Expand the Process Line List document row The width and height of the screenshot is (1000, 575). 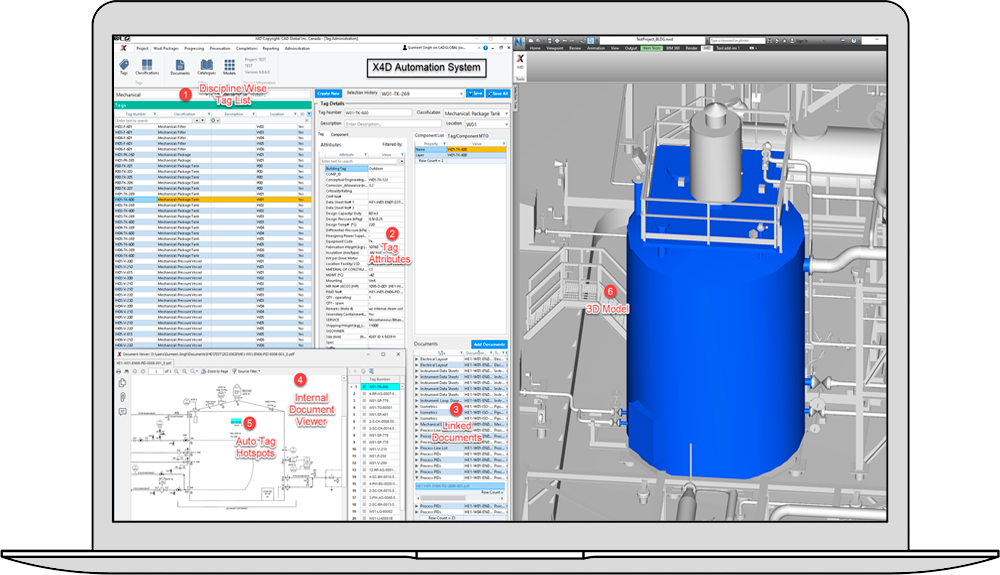coord(416,448)
